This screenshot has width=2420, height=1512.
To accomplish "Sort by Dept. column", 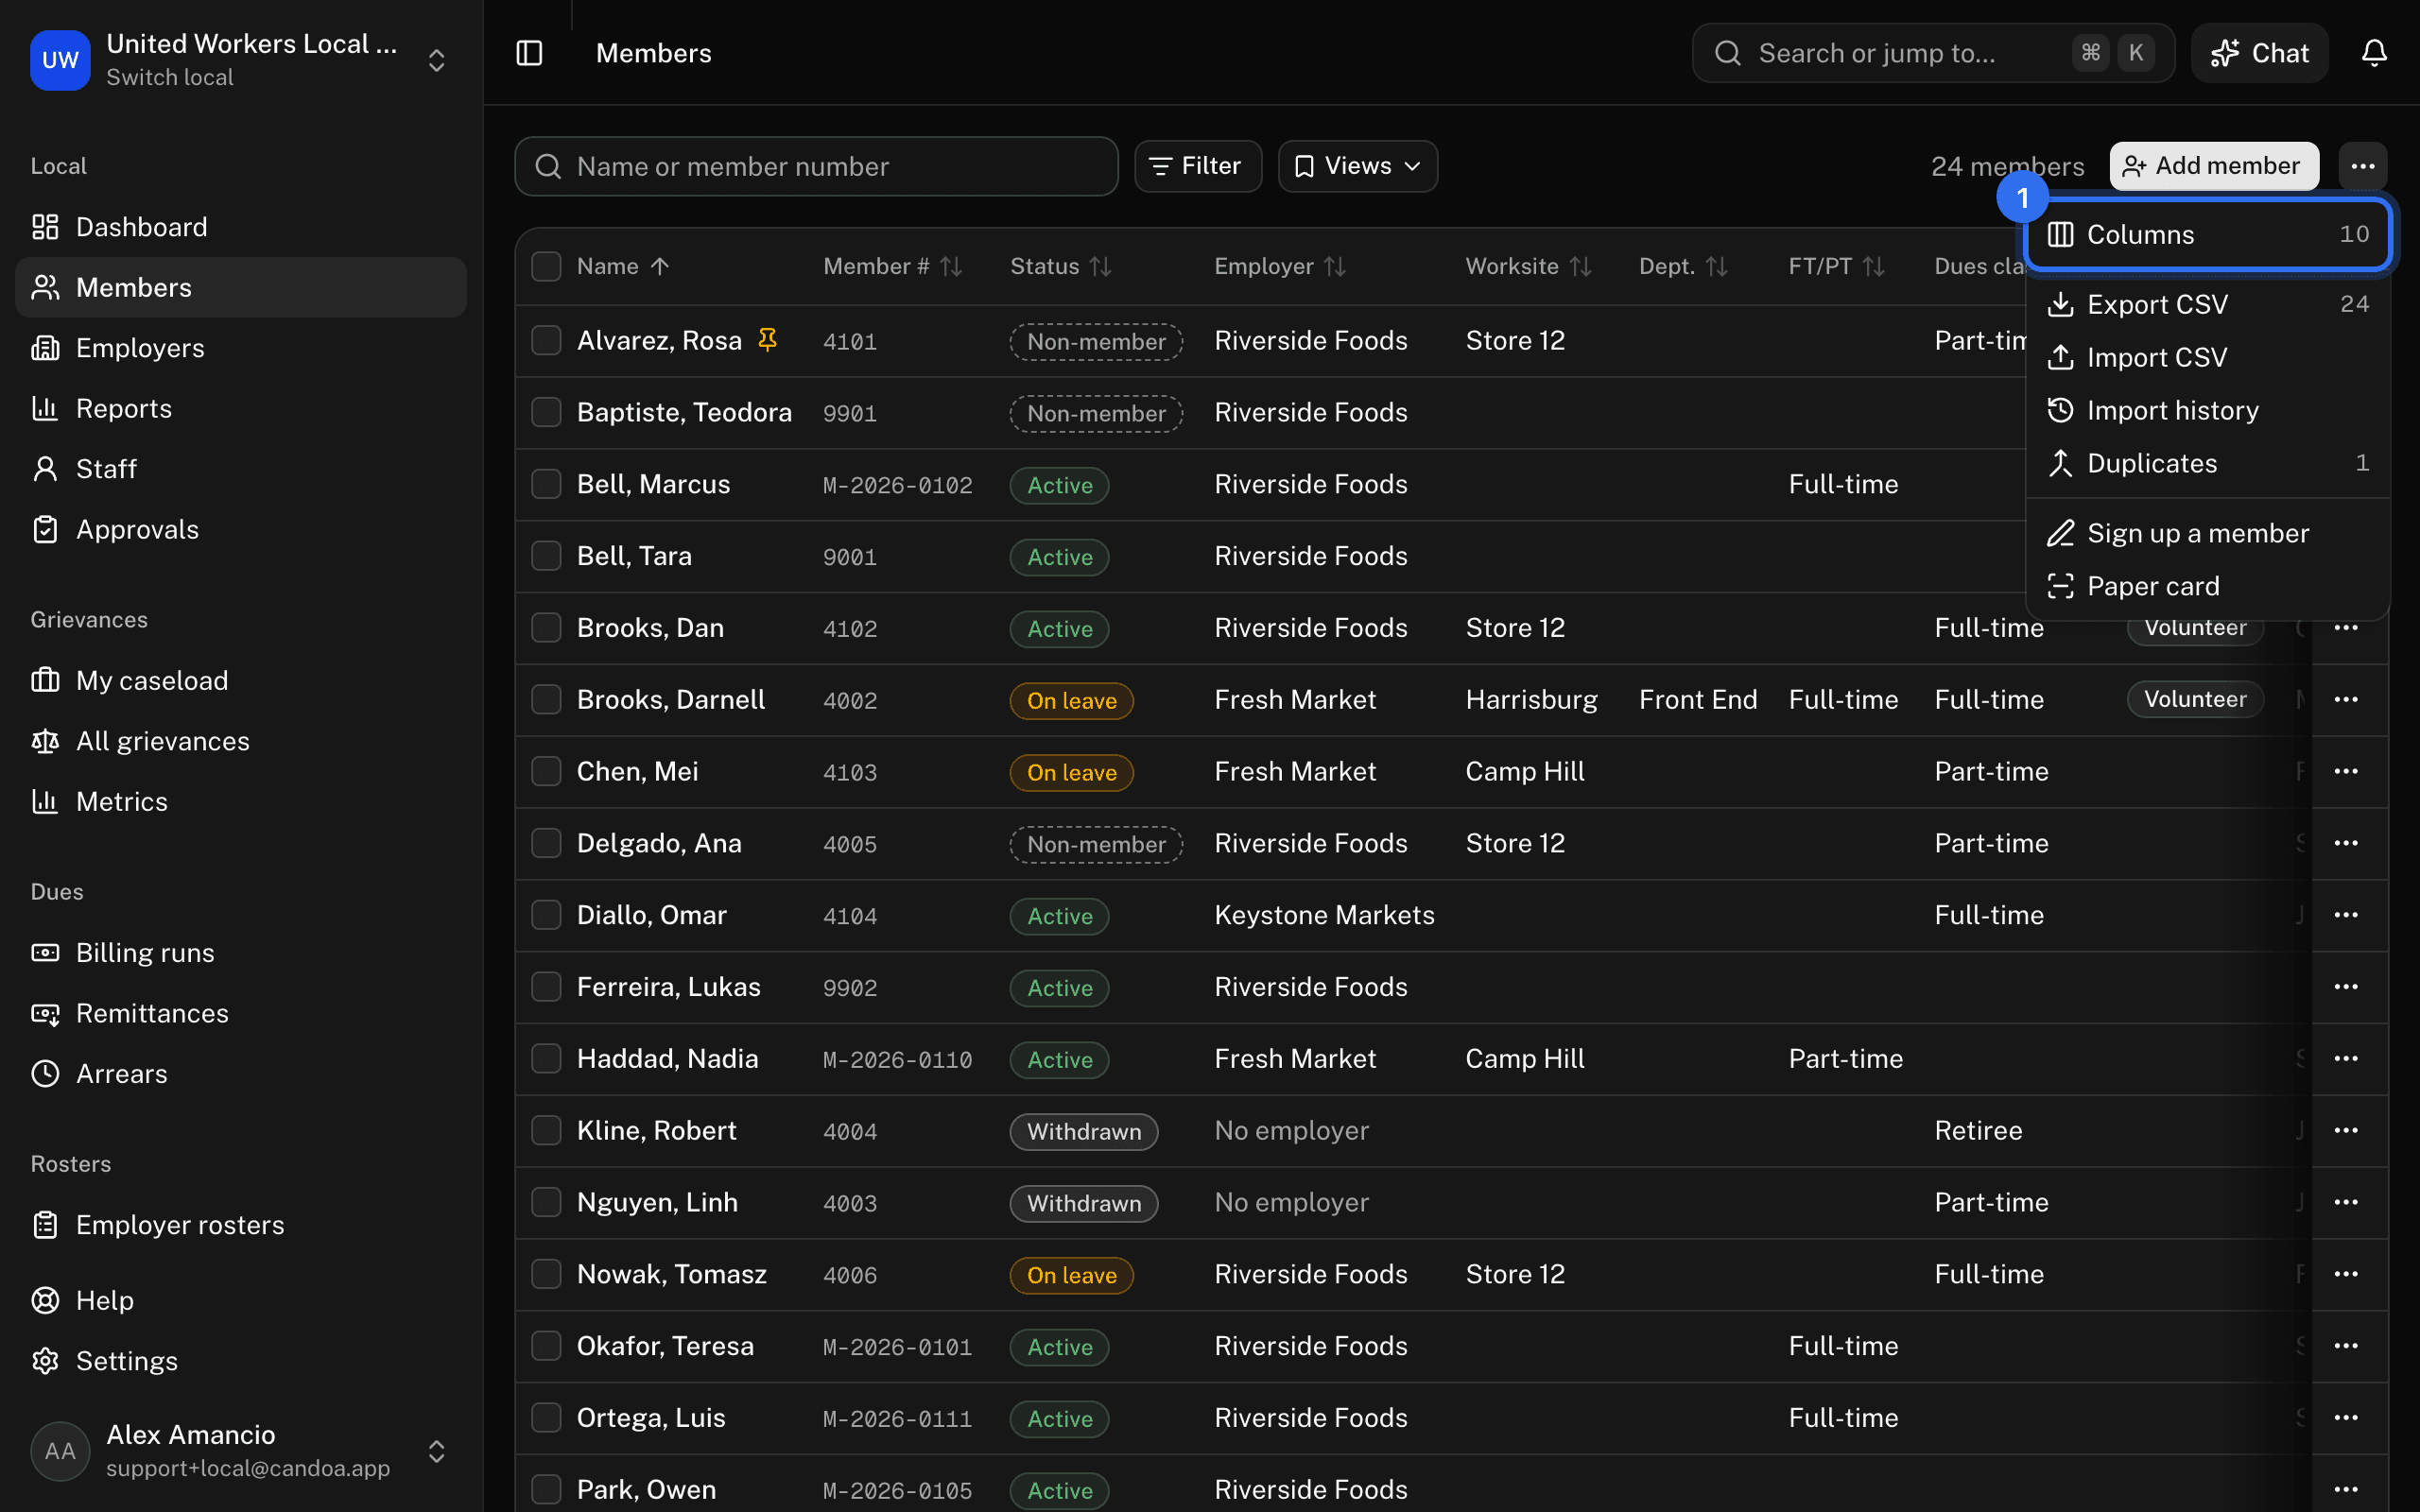I will pyautogui.click(x=1684, y=266).
